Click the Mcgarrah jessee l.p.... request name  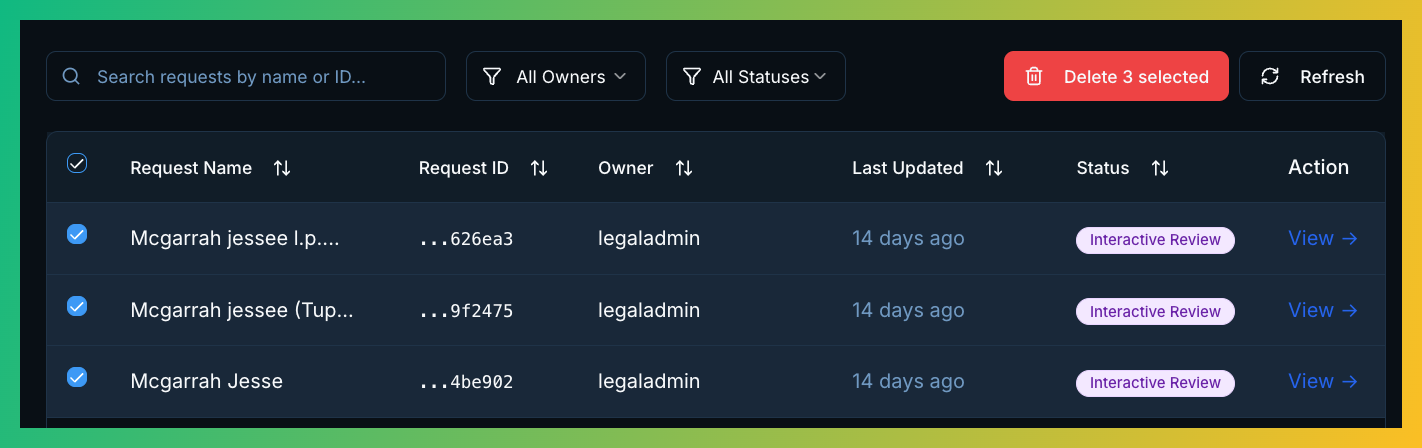[x=235, y=238]
